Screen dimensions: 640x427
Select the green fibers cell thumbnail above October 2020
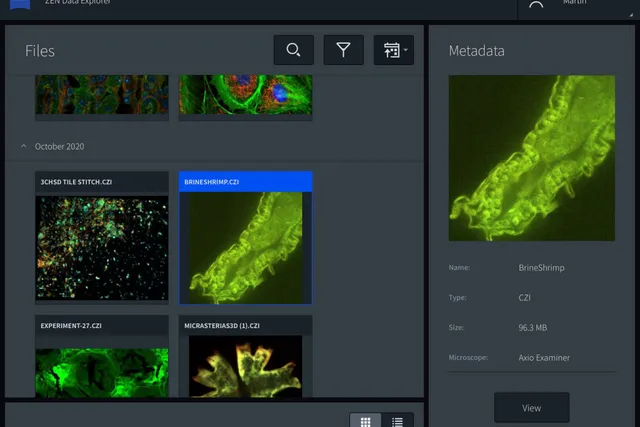click(x=245, y=94)
